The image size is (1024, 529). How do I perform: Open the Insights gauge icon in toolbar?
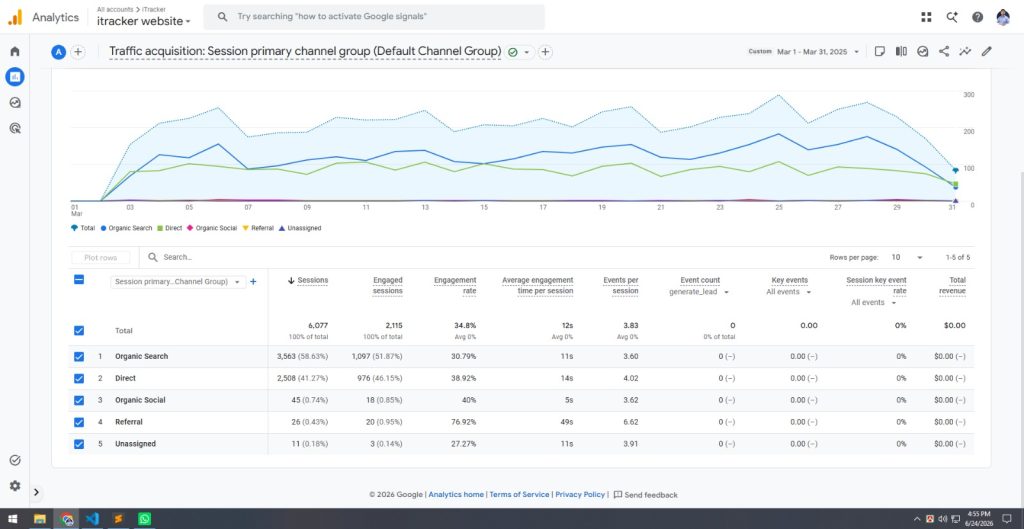pos(923,51)
